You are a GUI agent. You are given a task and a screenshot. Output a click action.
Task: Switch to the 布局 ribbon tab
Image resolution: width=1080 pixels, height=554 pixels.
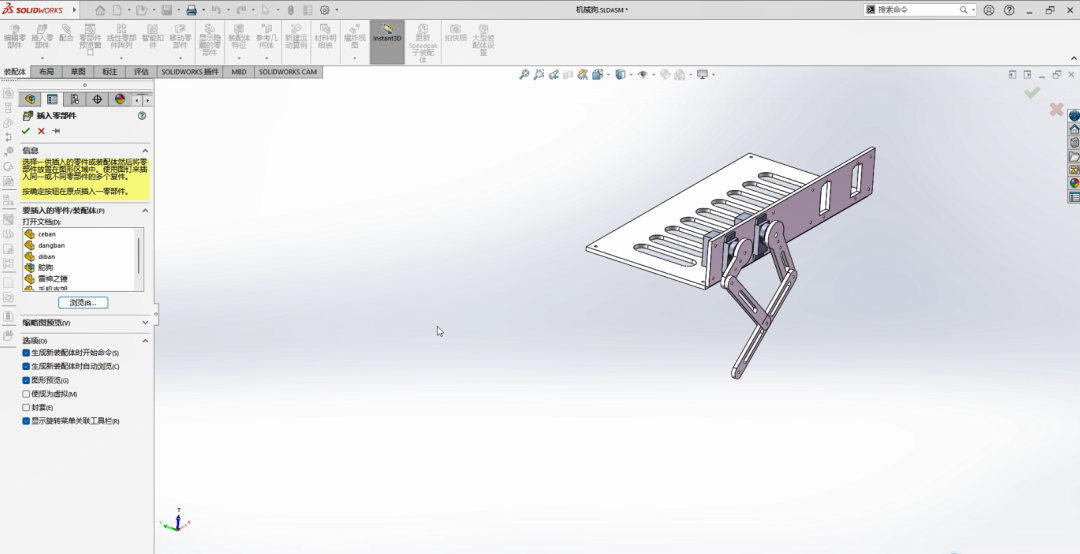pyautogui.click(x=46, y=72)
